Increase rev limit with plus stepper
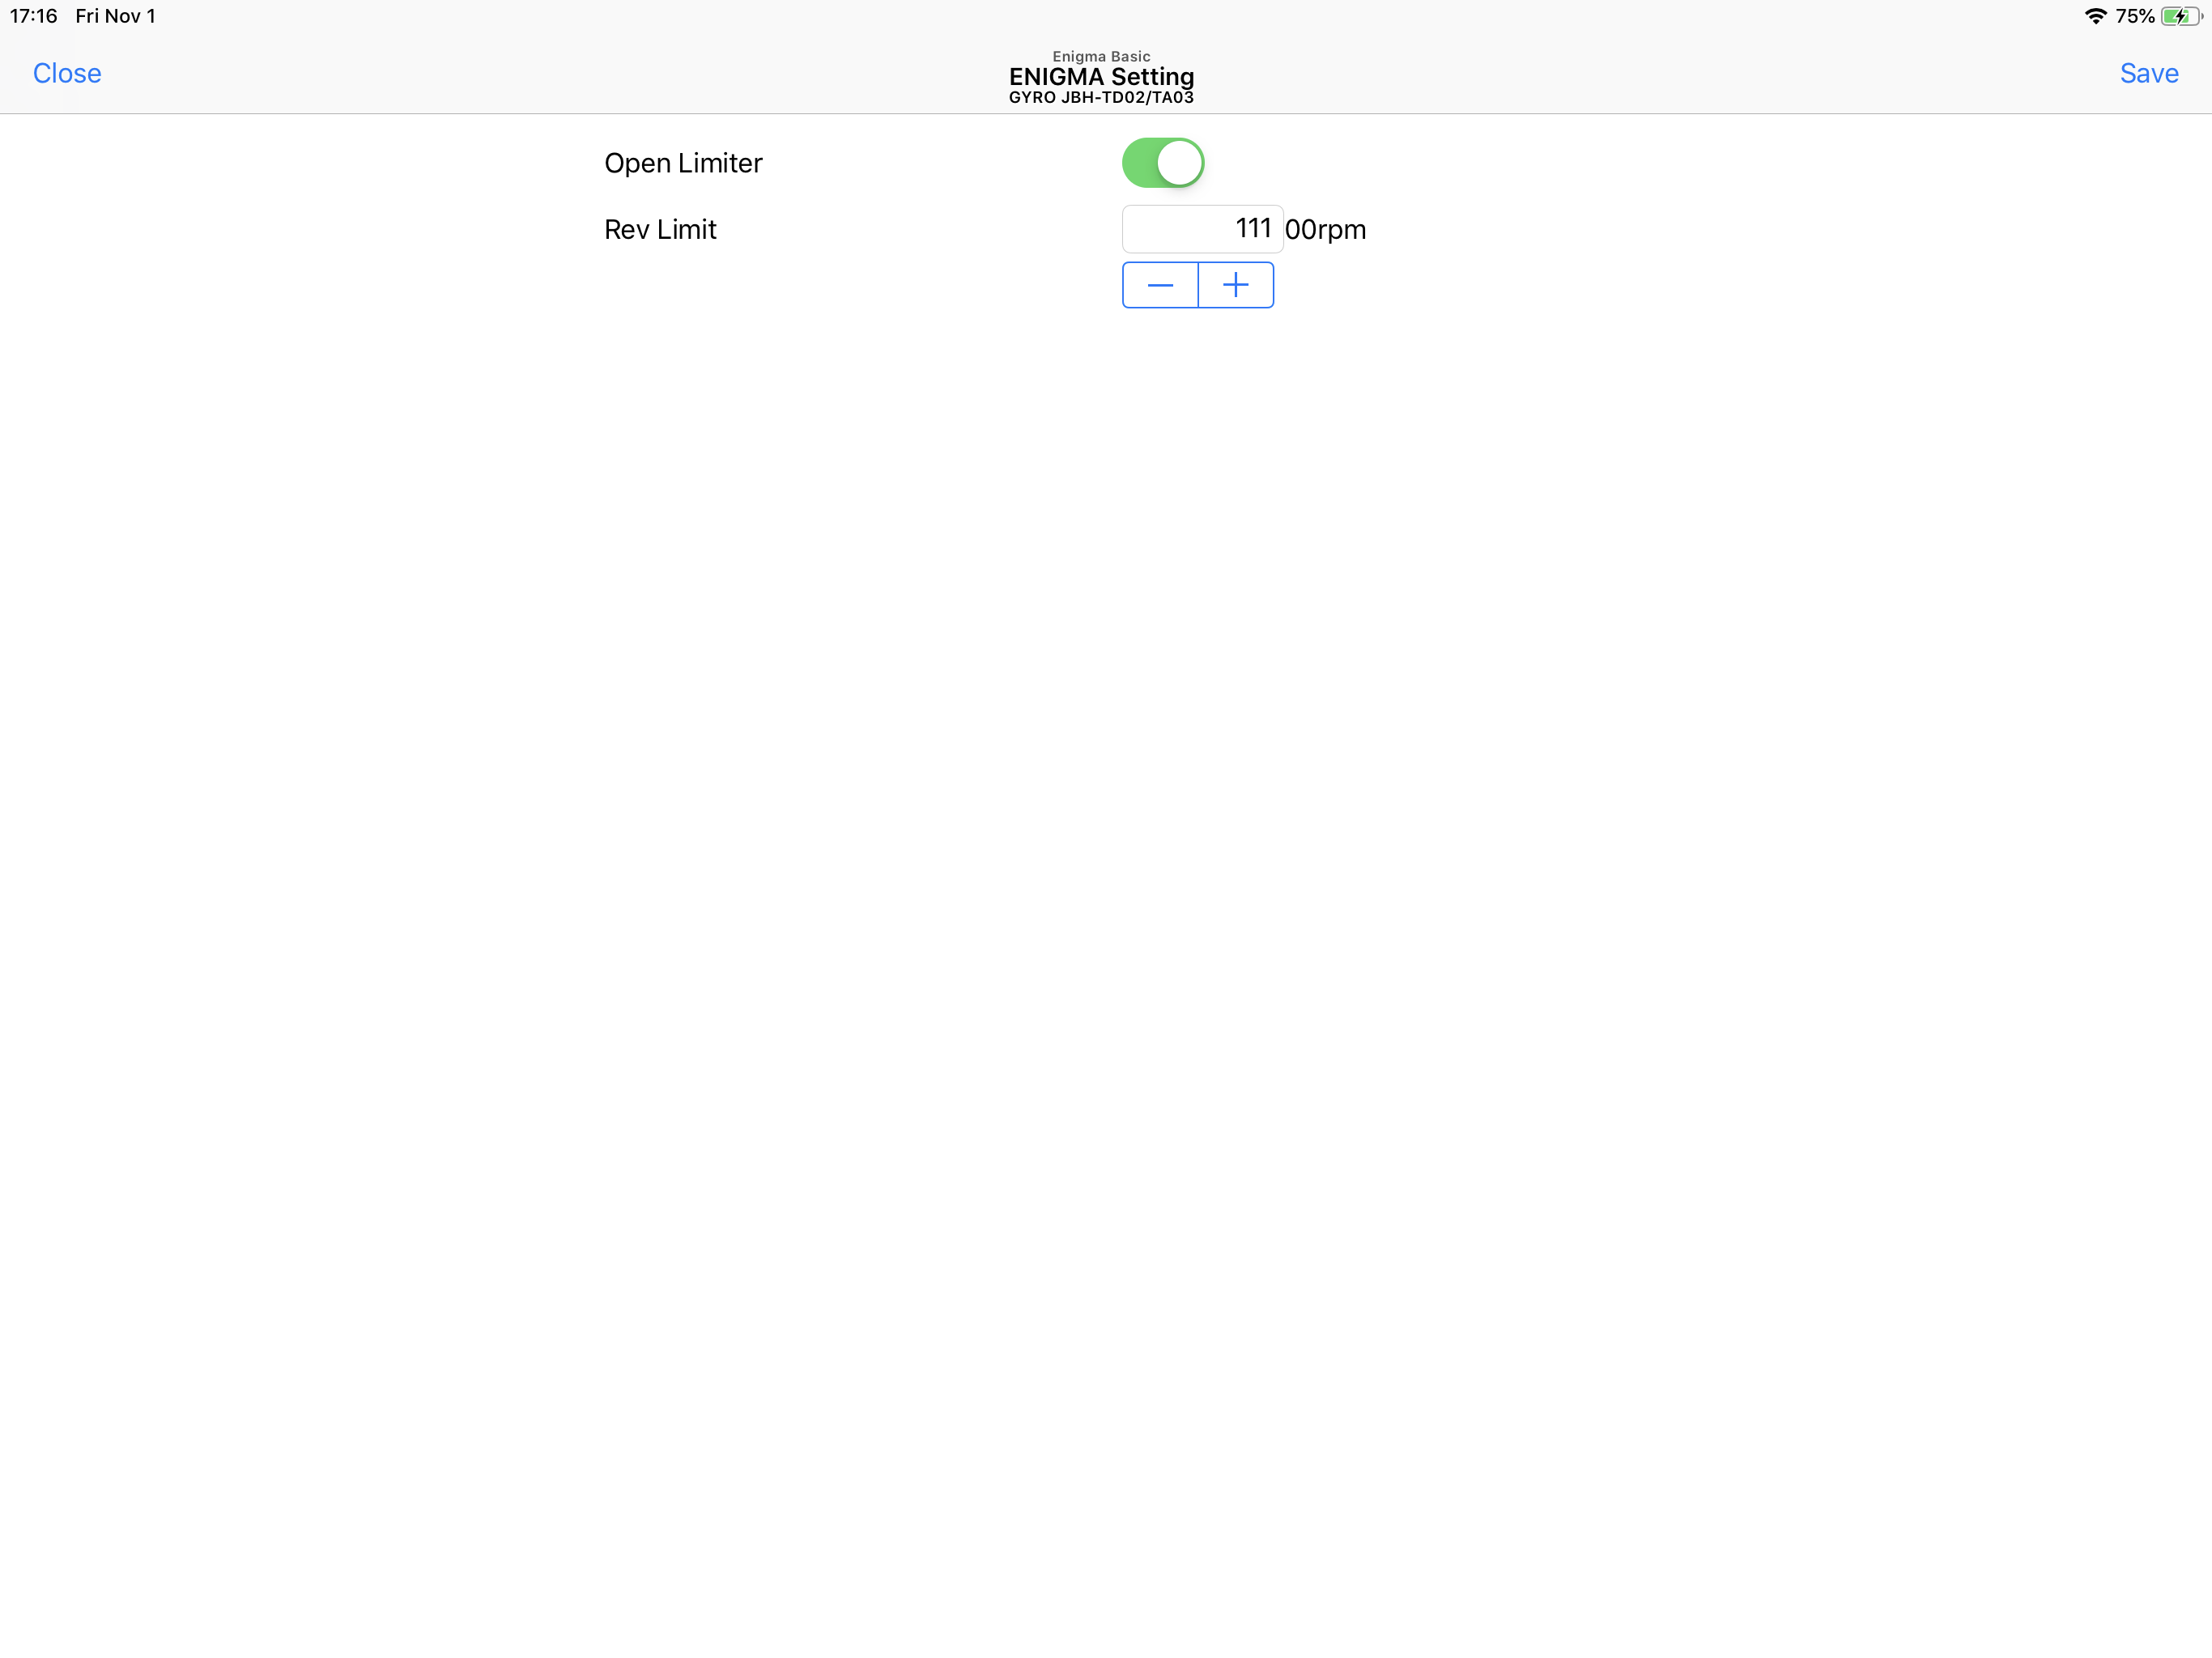 1236,285
